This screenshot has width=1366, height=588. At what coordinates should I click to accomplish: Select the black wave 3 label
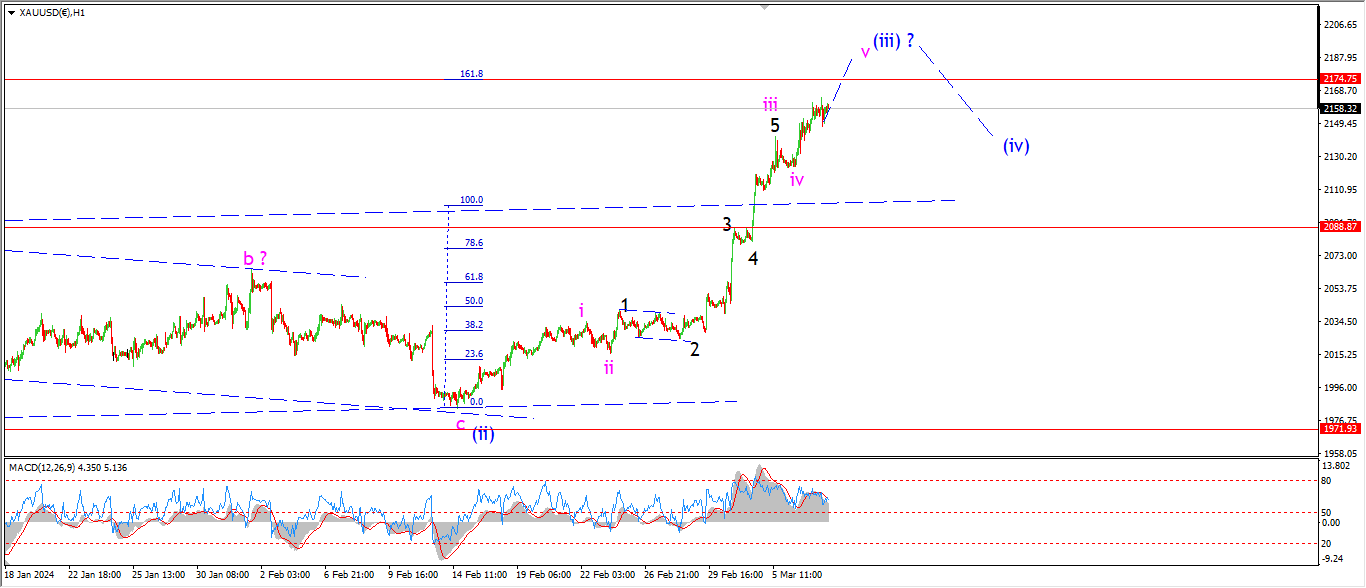(728, 225)
